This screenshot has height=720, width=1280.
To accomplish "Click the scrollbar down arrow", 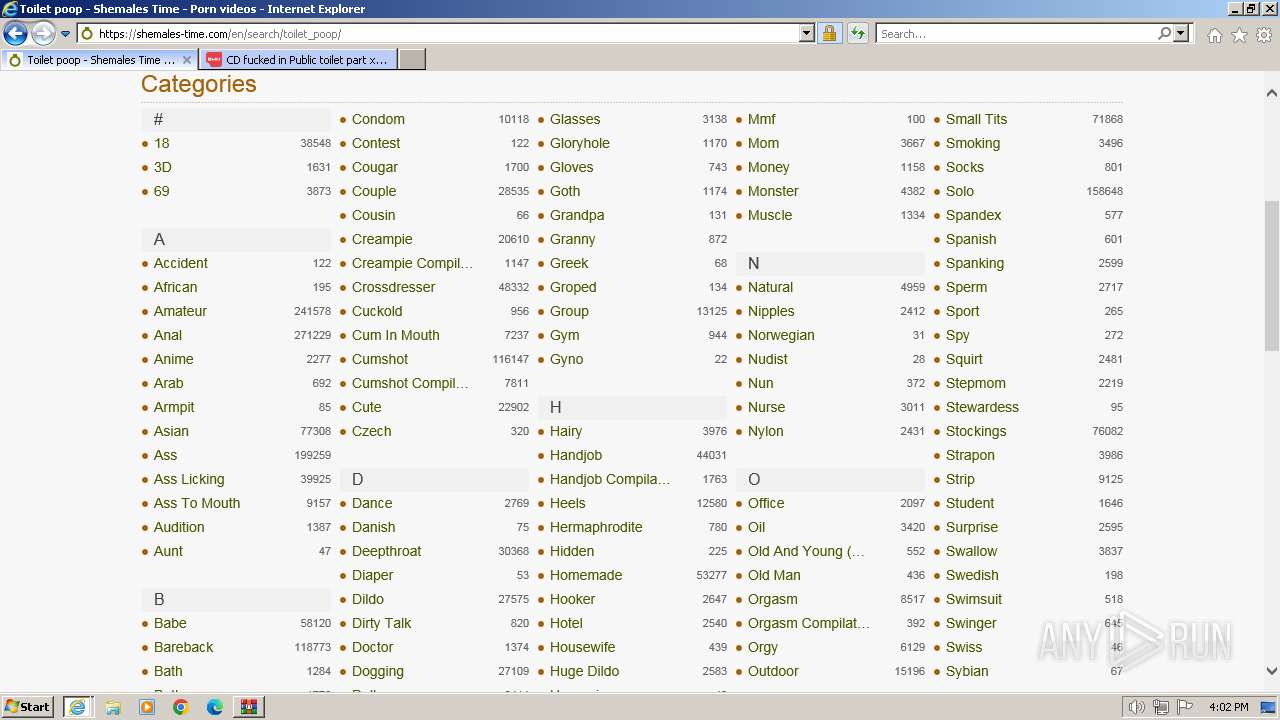I will click(1272, 671).
